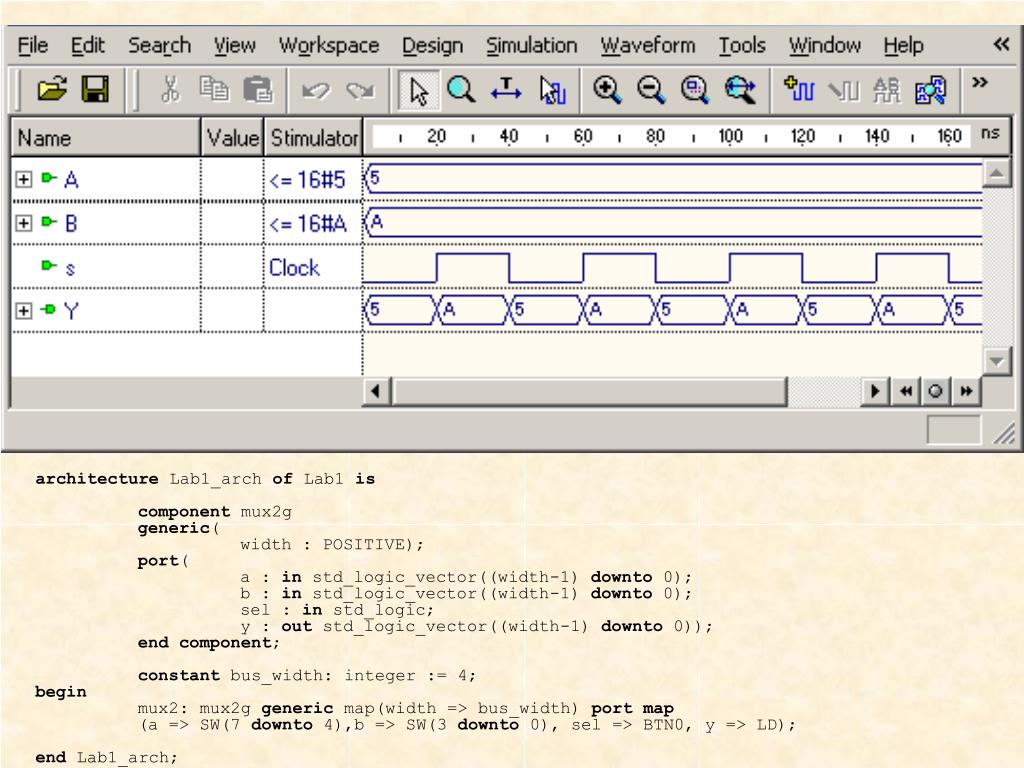Click the window resize grip corner
Screen dimensions: 1024x768
[1004, 432]
